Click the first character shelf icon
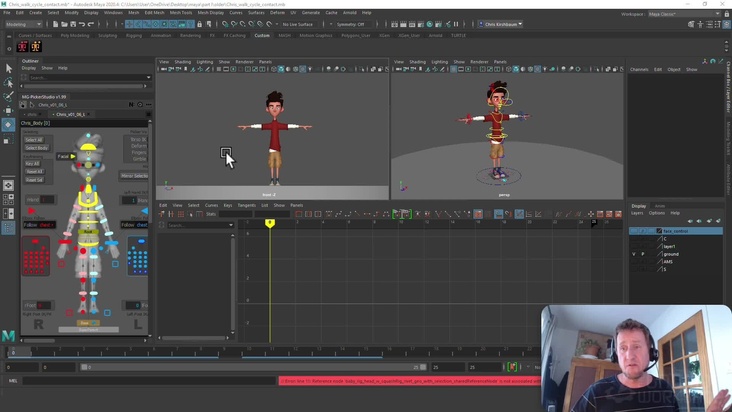Image resolution: width=732 pixels, height=412 pixels. 22,47
